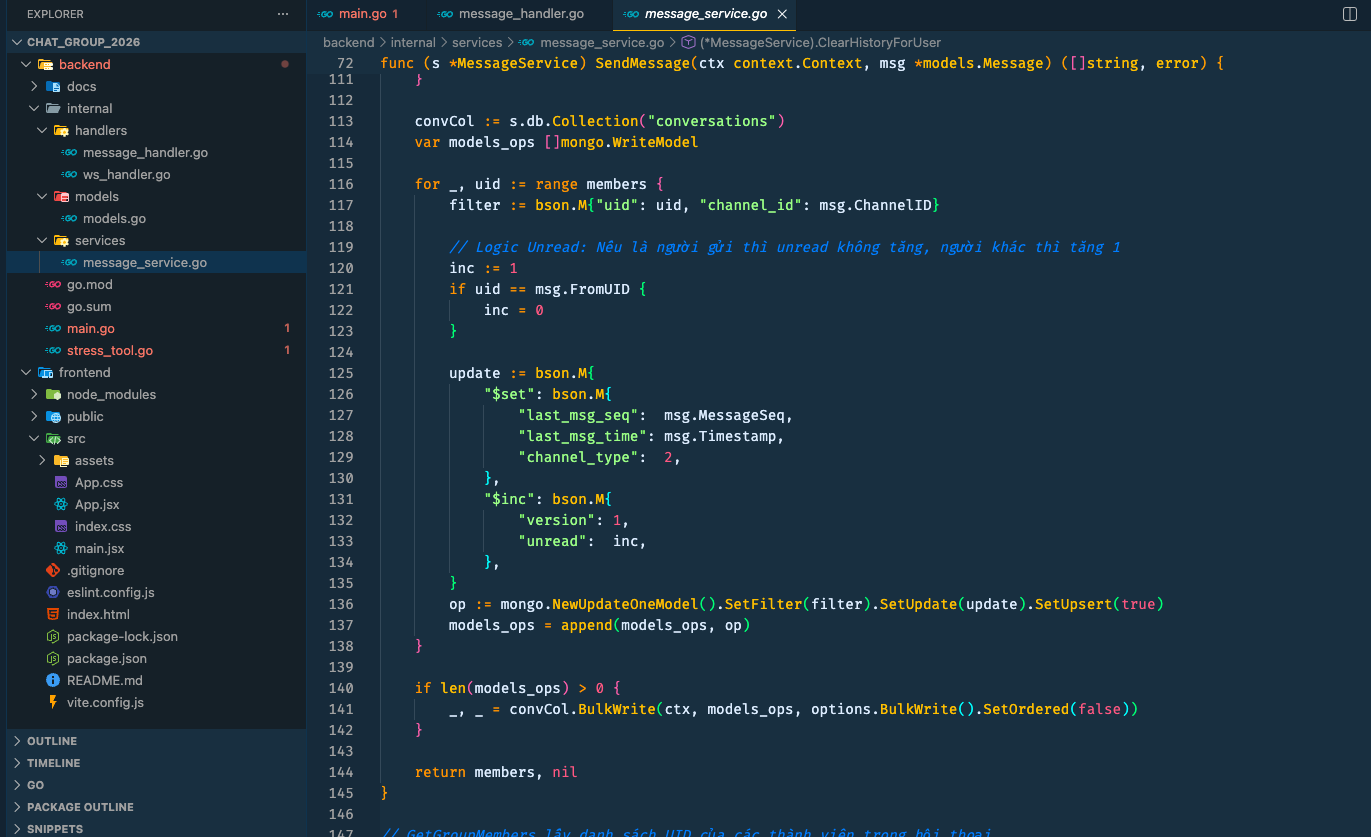The height and width of the screenshot is (837, 1371).
Task: Click the handlers folder icon
Action: [x=61, y=130]
